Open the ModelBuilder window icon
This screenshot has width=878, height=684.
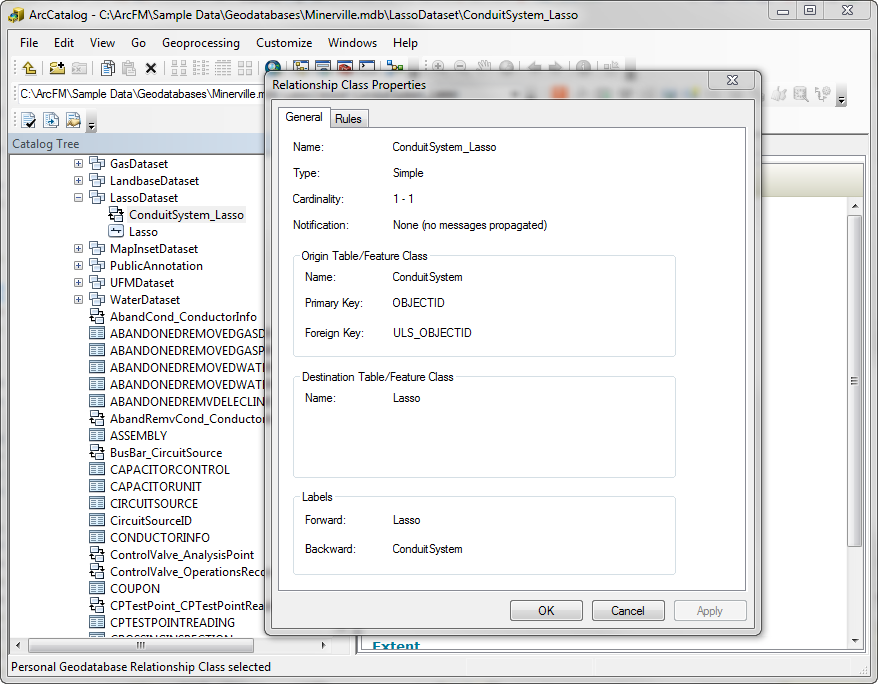(394, 68)
